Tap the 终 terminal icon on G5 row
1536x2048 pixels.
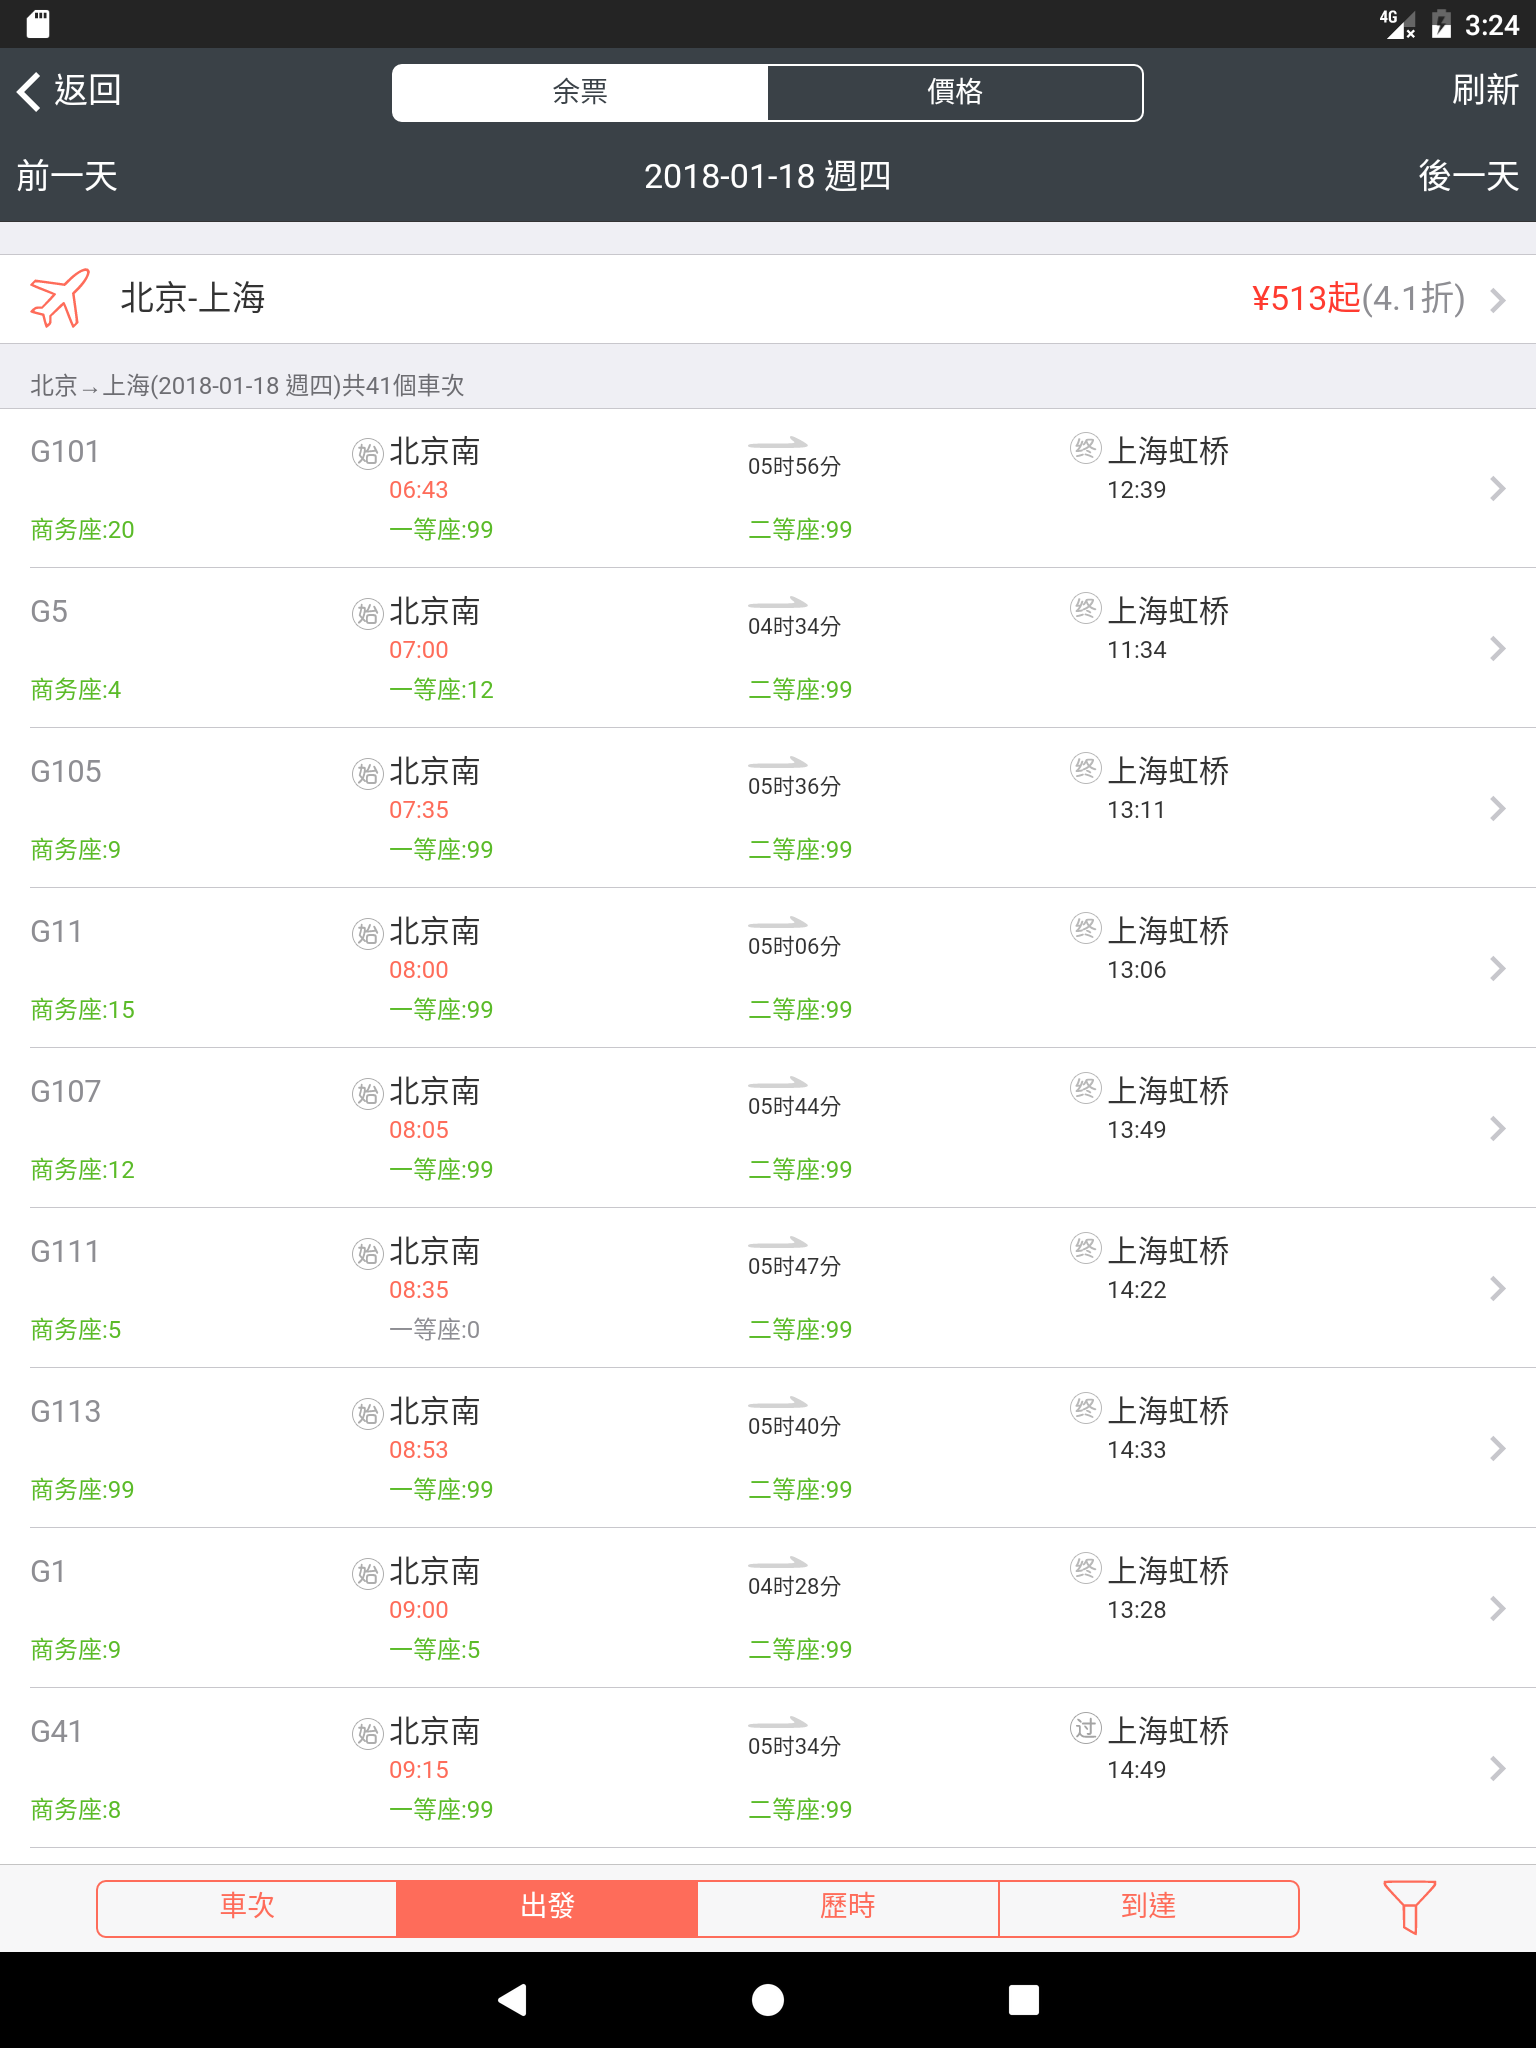(x=1086, y=608)
